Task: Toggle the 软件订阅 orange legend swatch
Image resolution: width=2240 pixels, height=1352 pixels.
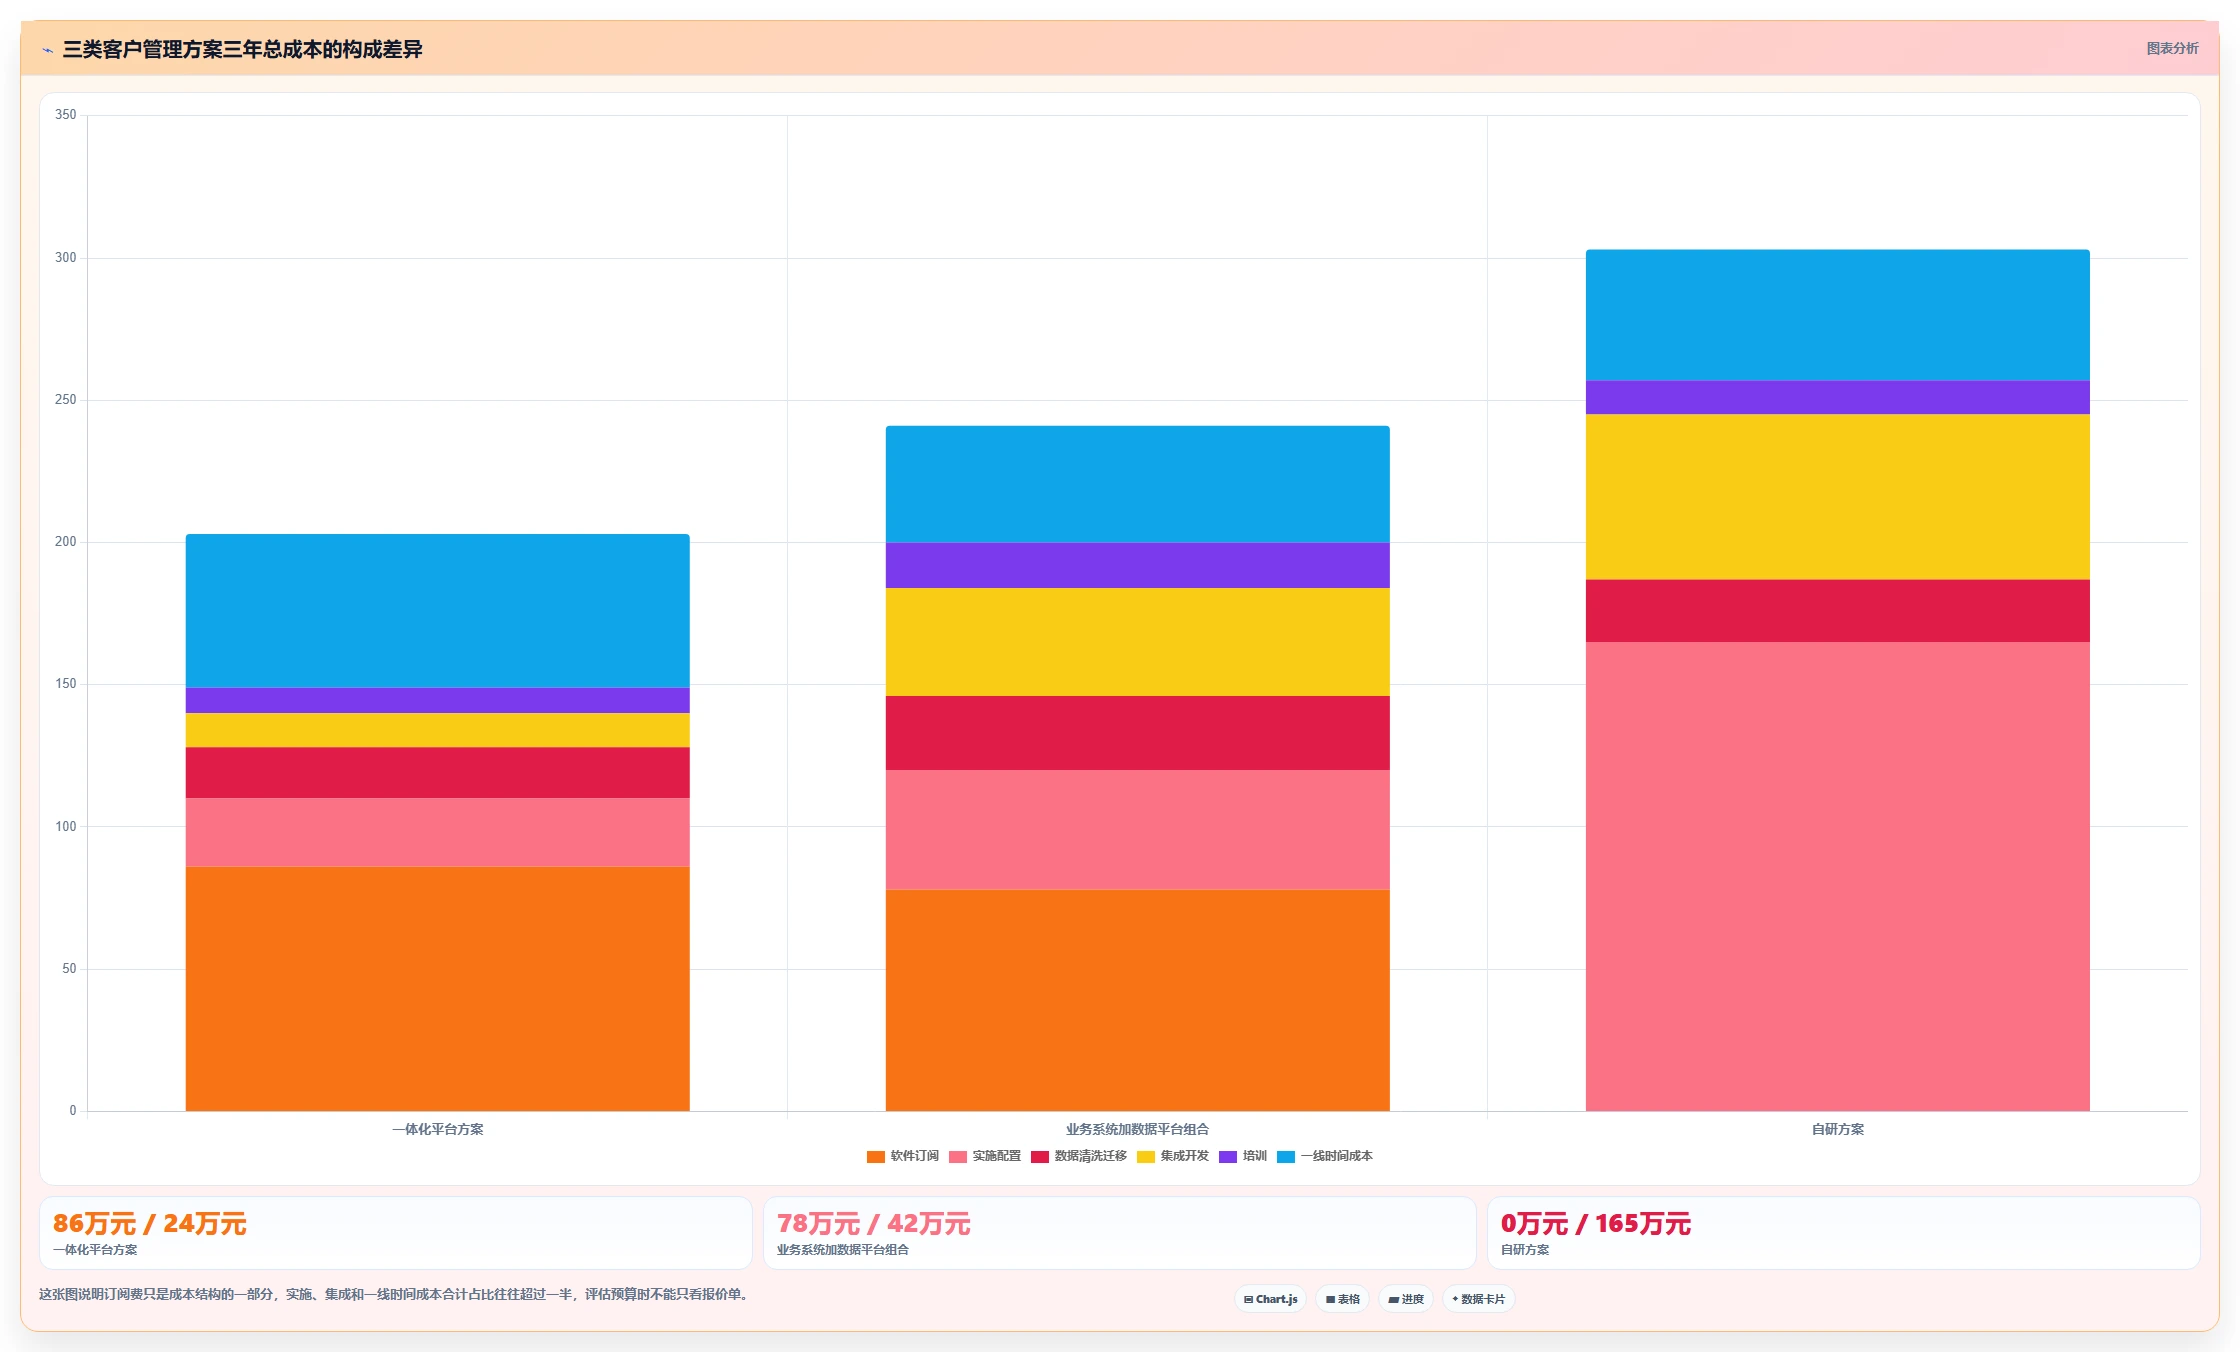Action: tap(875, 1157)
